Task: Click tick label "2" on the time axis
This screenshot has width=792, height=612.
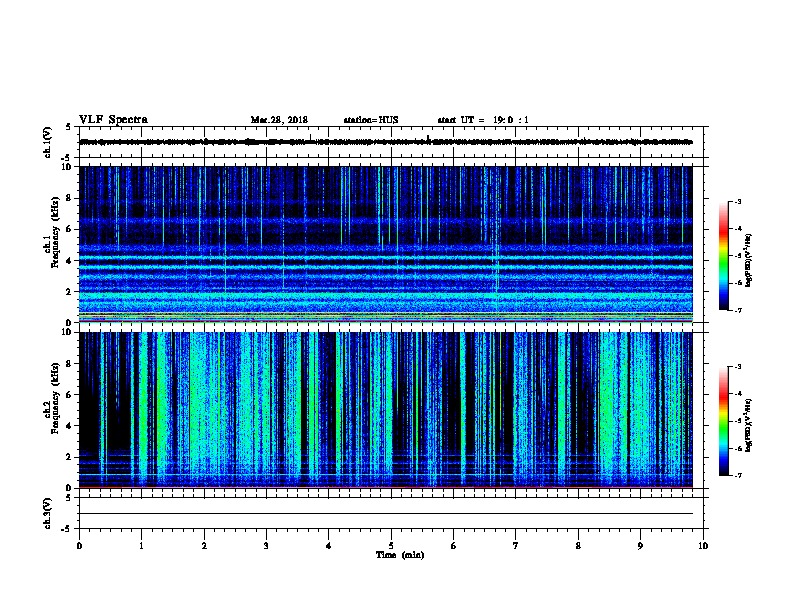Action: tap(204, 546)
